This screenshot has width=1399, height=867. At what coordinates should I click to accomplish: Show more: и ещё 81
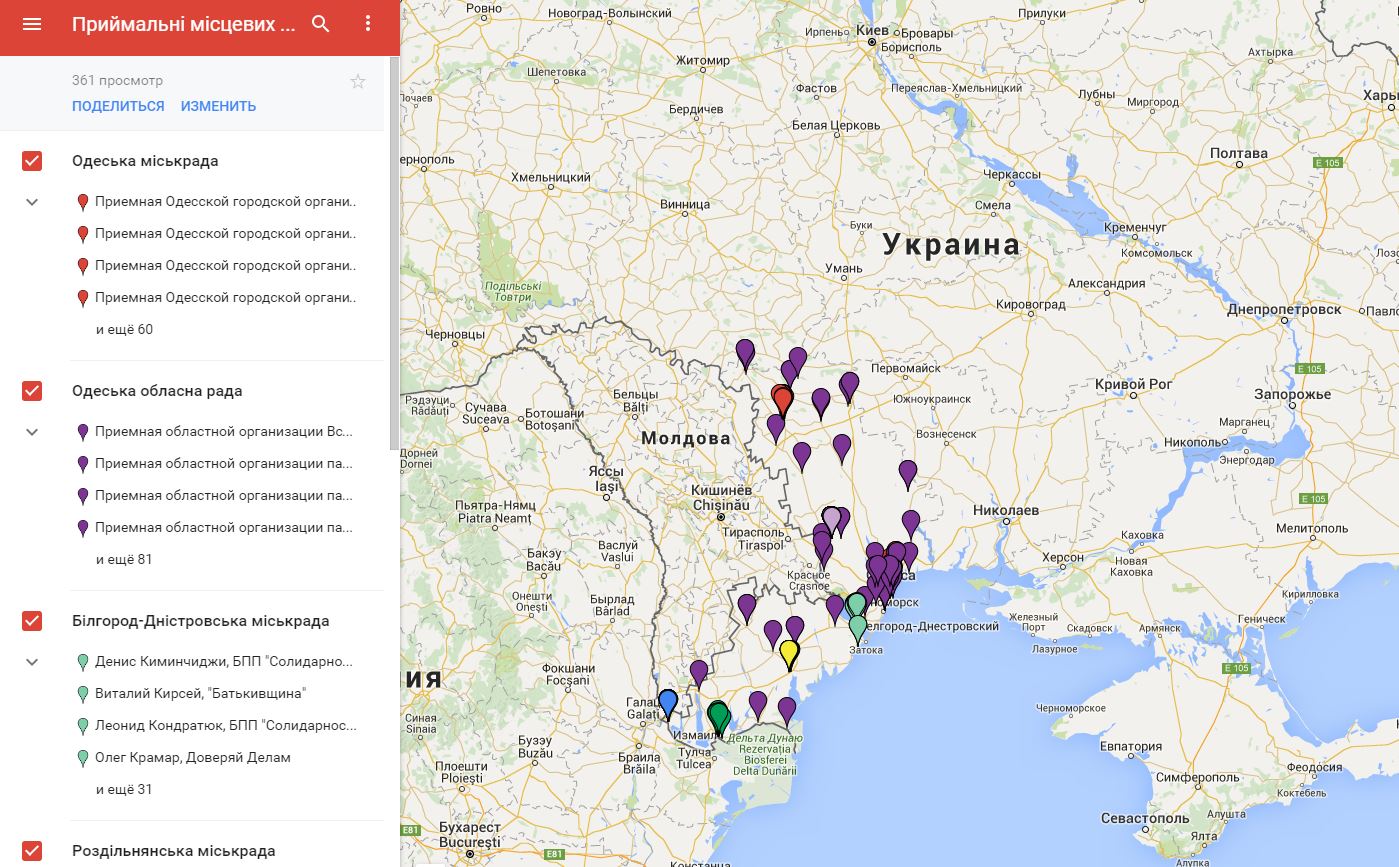tap(124, 560)
